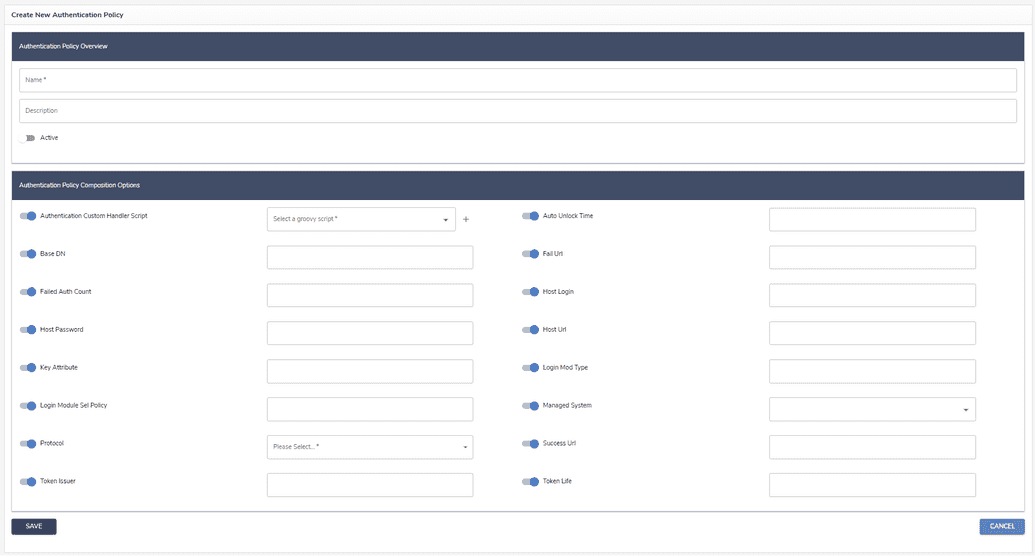The height and width of the screenshot is (557, 1035).
Task: Open the Protocol Please Select dropdown
Action: pyautogui.click(x=370, y=447)
